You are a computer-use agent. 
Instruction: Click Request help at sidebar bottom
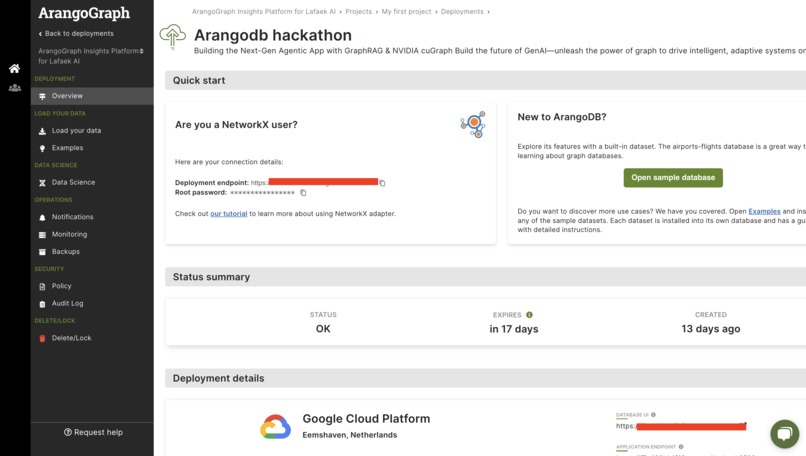(93, 432)
